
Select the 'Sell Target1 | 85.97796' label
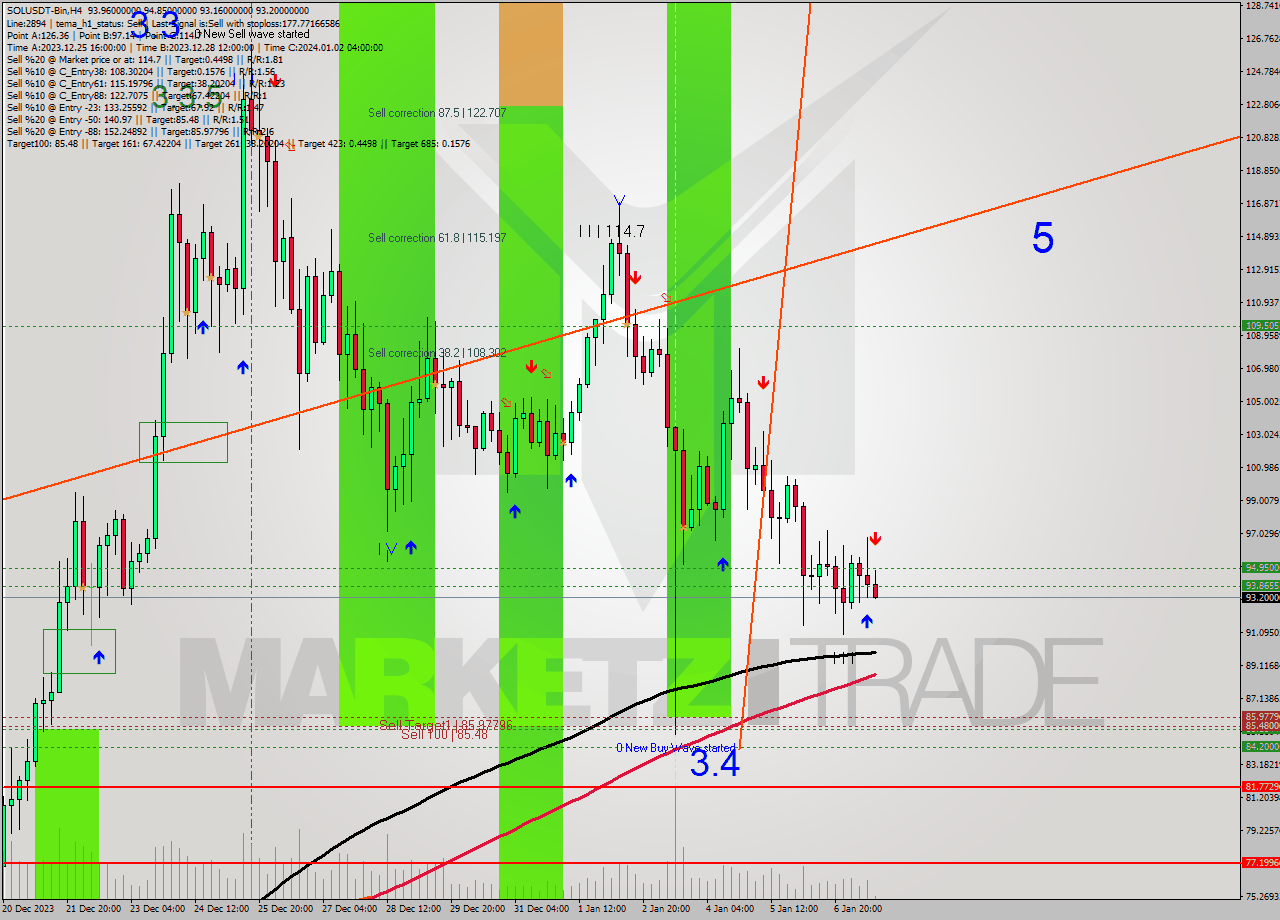pos(446,724)
